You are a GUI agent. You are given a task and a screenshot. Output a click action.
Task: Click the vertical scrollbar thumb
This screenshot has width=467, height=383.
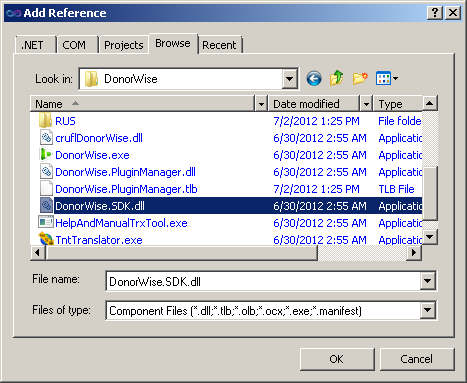click(430, 193)
